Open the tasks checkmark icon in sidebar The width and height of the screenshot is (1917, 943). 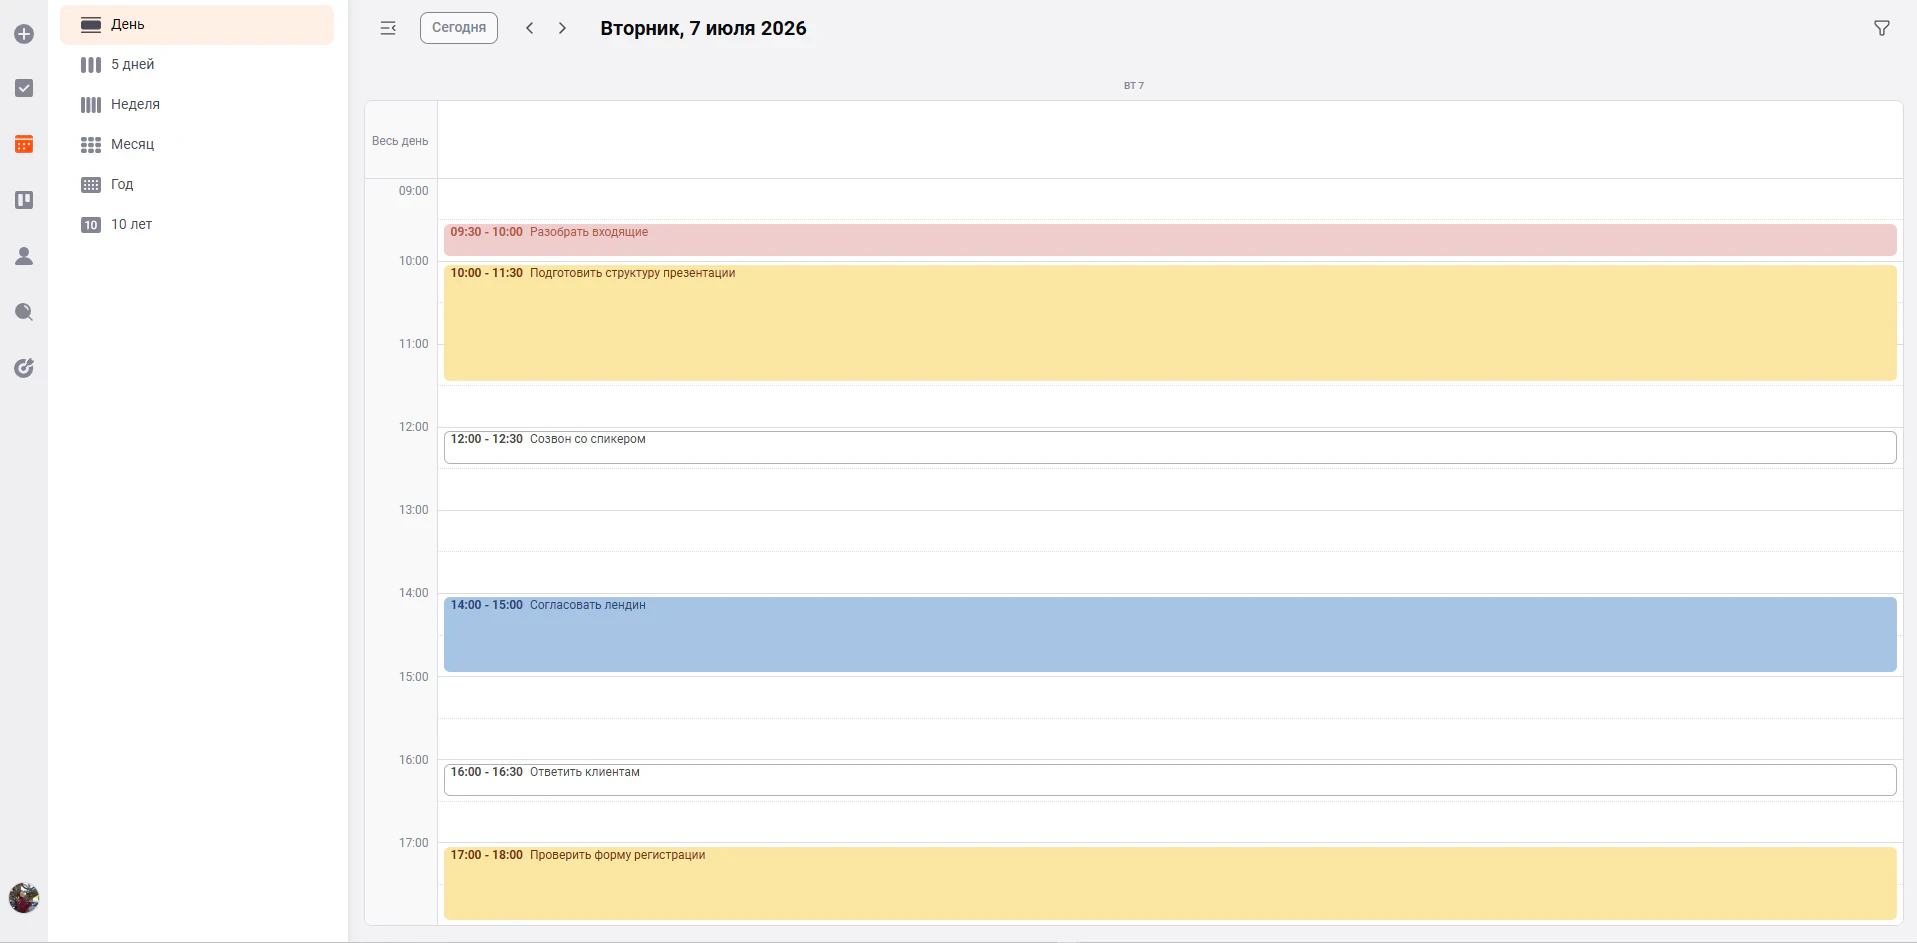pyautogui.click(x=24, y=88)
